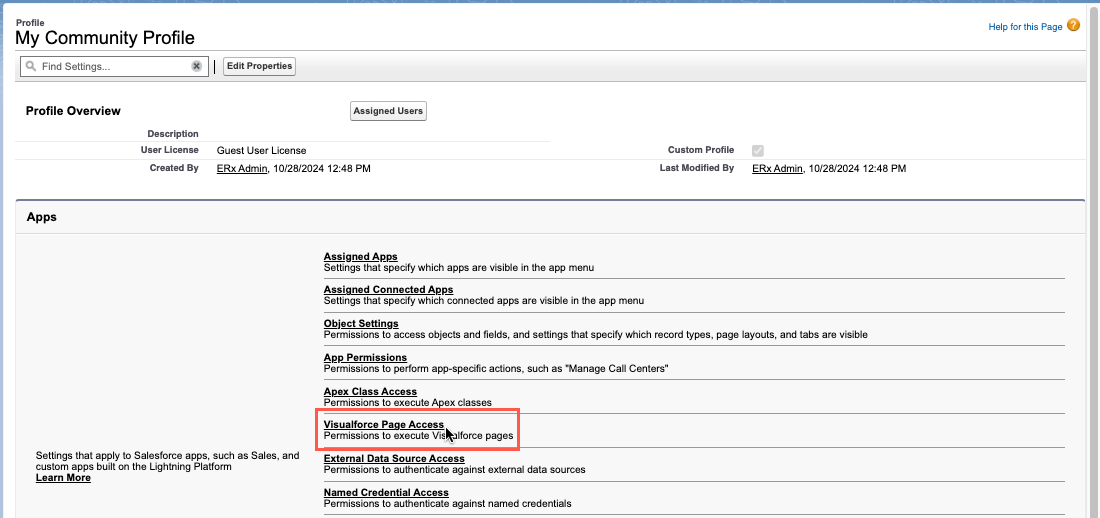Toggle the Custom Profile checkbox
The image size is (1100, 518).
[x=758, y=151]
